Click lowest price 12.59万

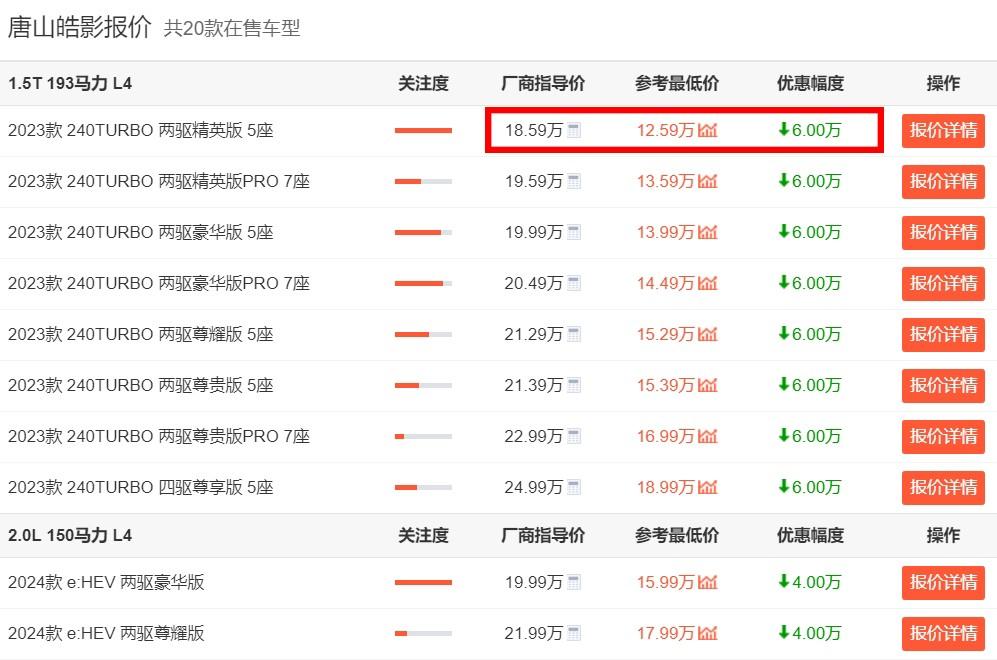click(666, 130)
